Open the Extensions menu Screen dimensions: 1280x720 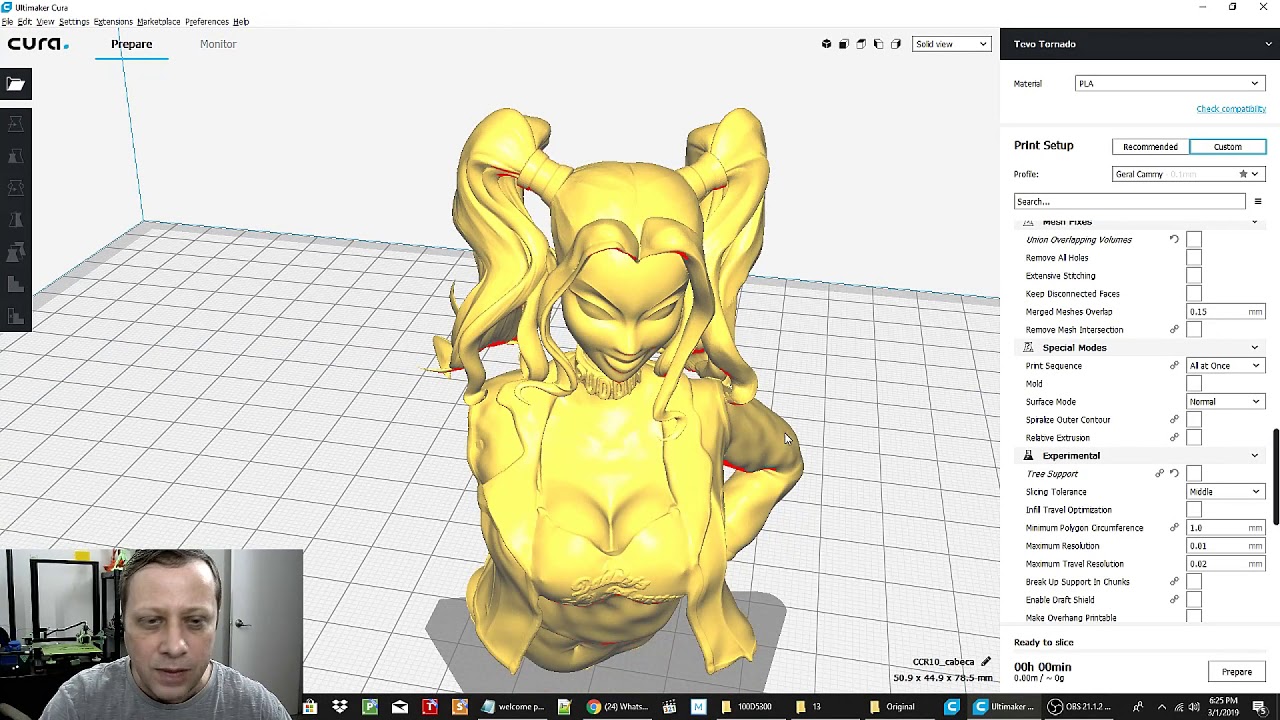coord(113,22)
